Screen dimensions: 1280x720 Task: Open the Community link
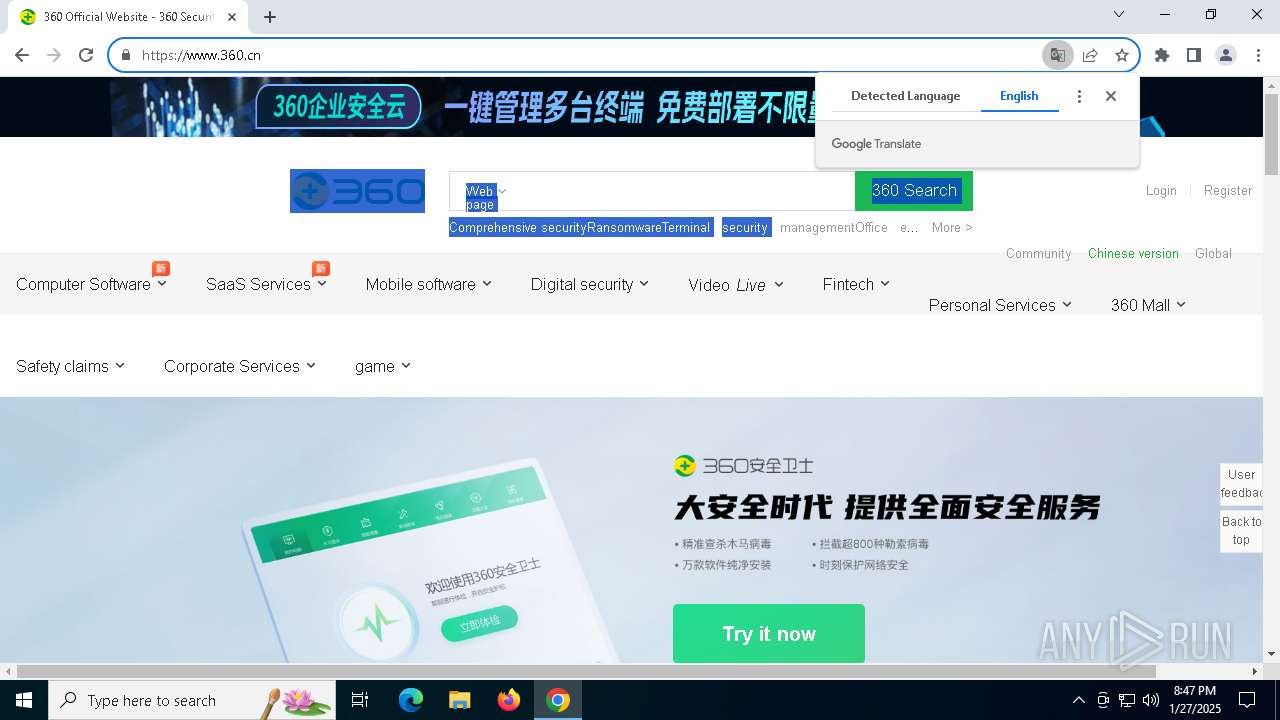click(x=1038, y=253)
